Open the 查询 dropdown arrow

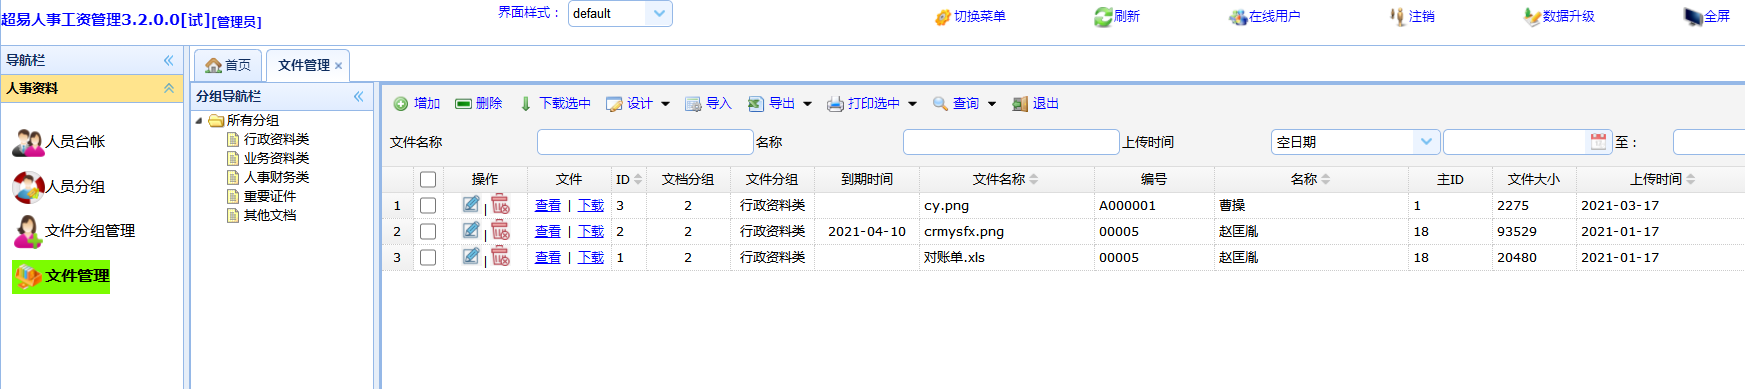click(x=991, y=104)
